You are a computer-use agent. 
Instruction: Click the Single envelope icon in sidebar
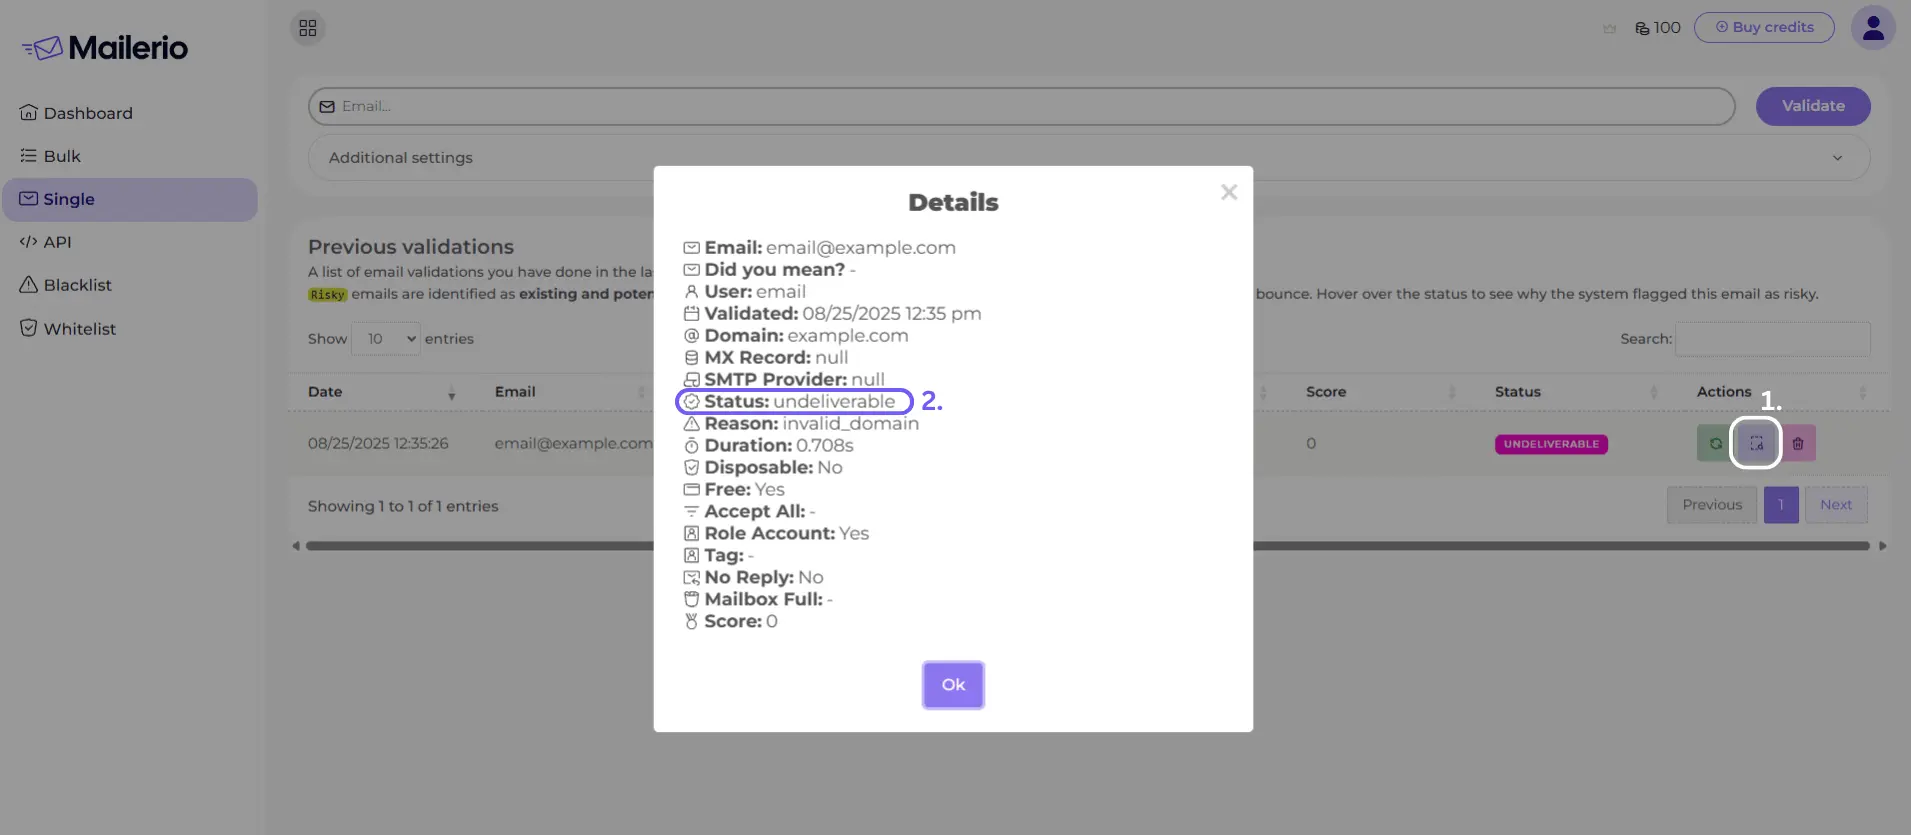pyautogui.click(x=28, y=198)
